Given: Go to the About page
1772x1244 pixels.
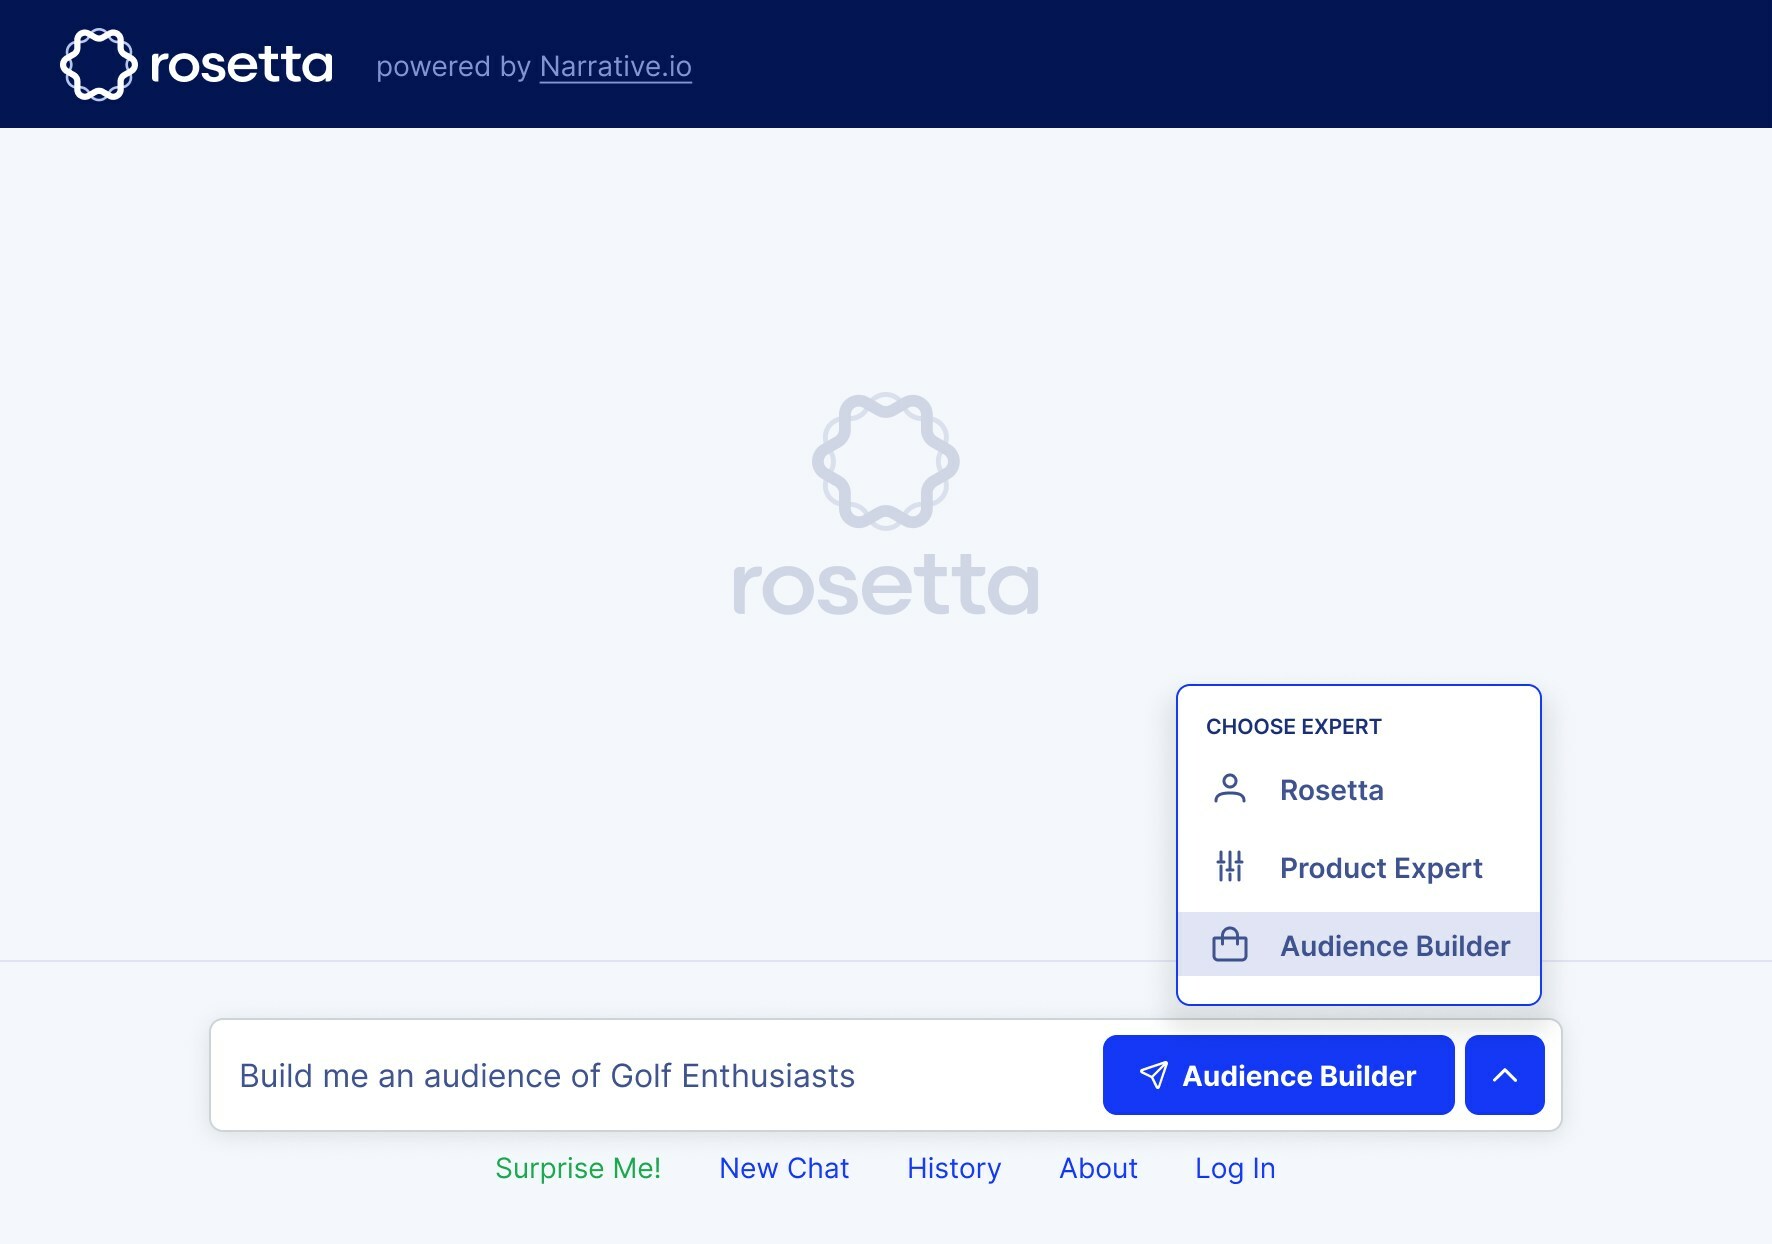Looking at the screenshot, I should (x=1098, y=1168).
